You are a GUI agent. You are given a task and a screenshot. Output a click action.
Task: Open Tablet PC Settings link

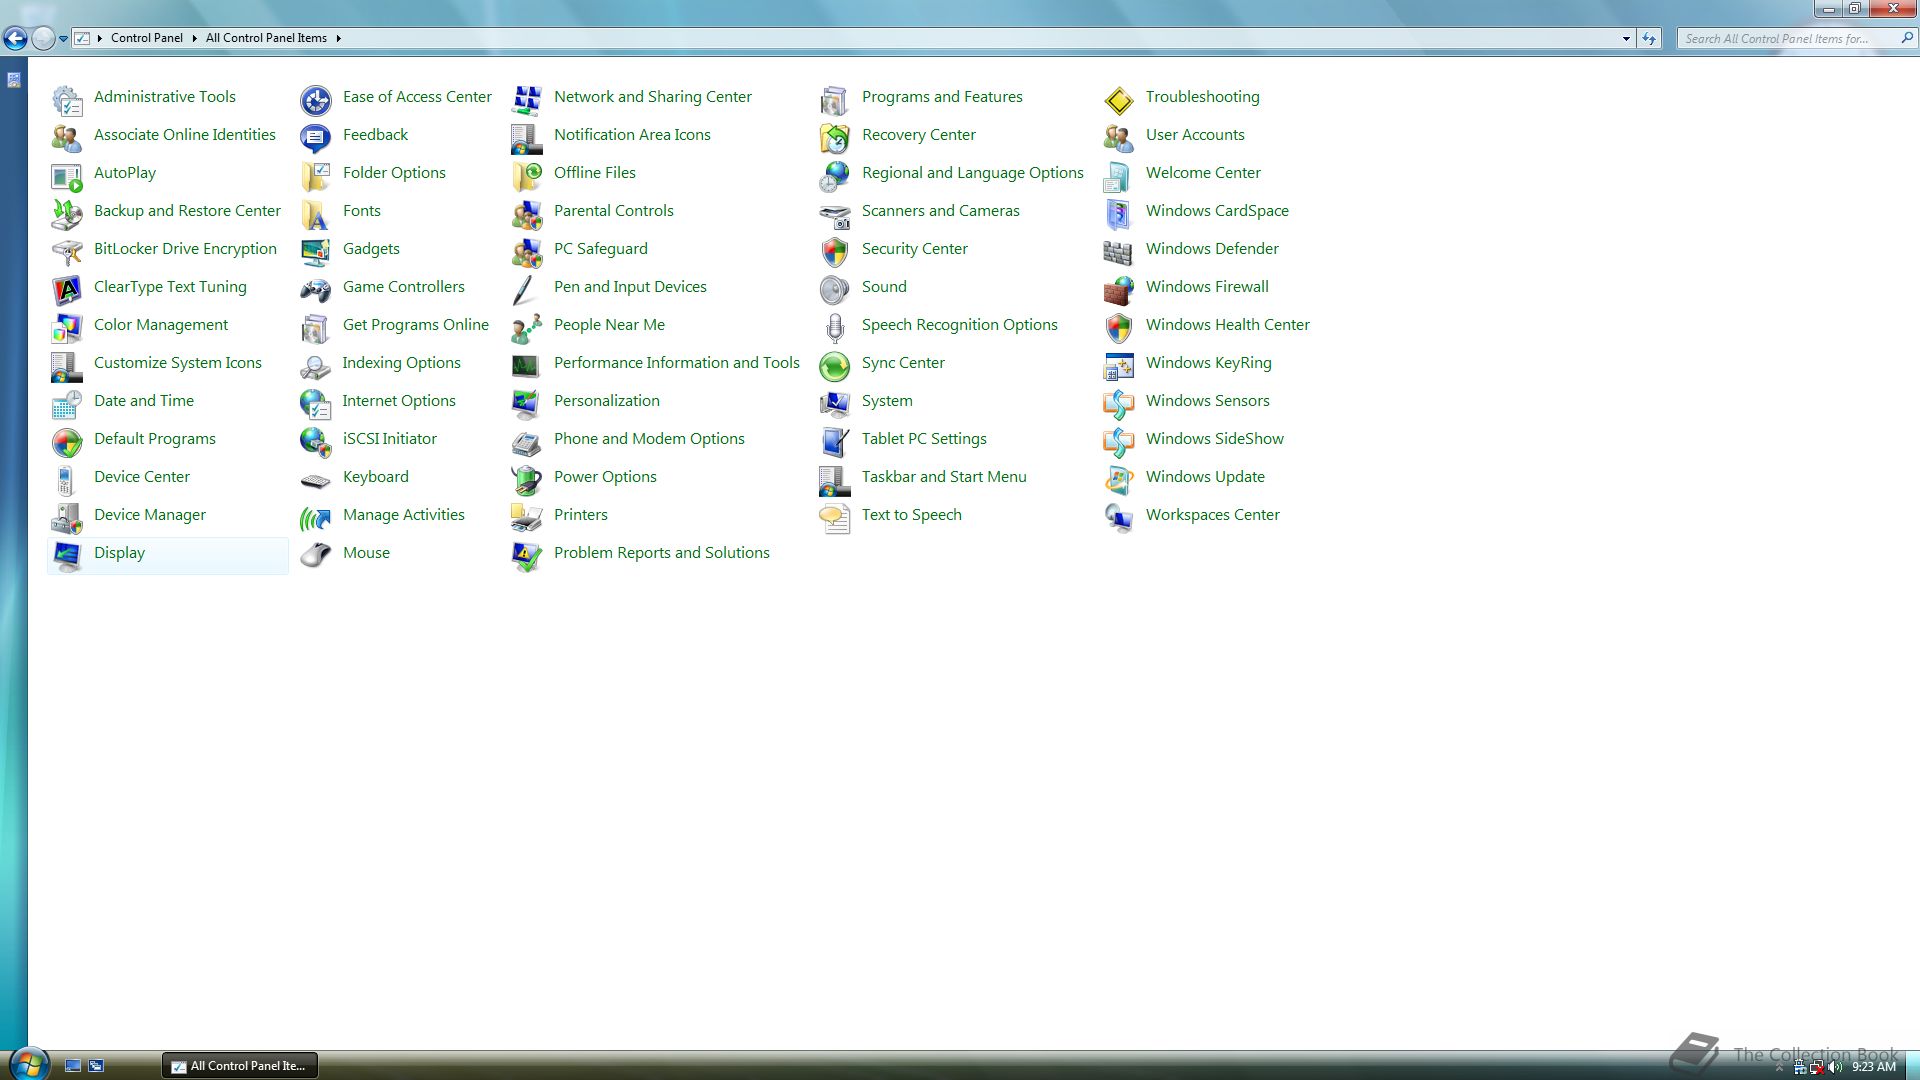[x=924, y=439]
